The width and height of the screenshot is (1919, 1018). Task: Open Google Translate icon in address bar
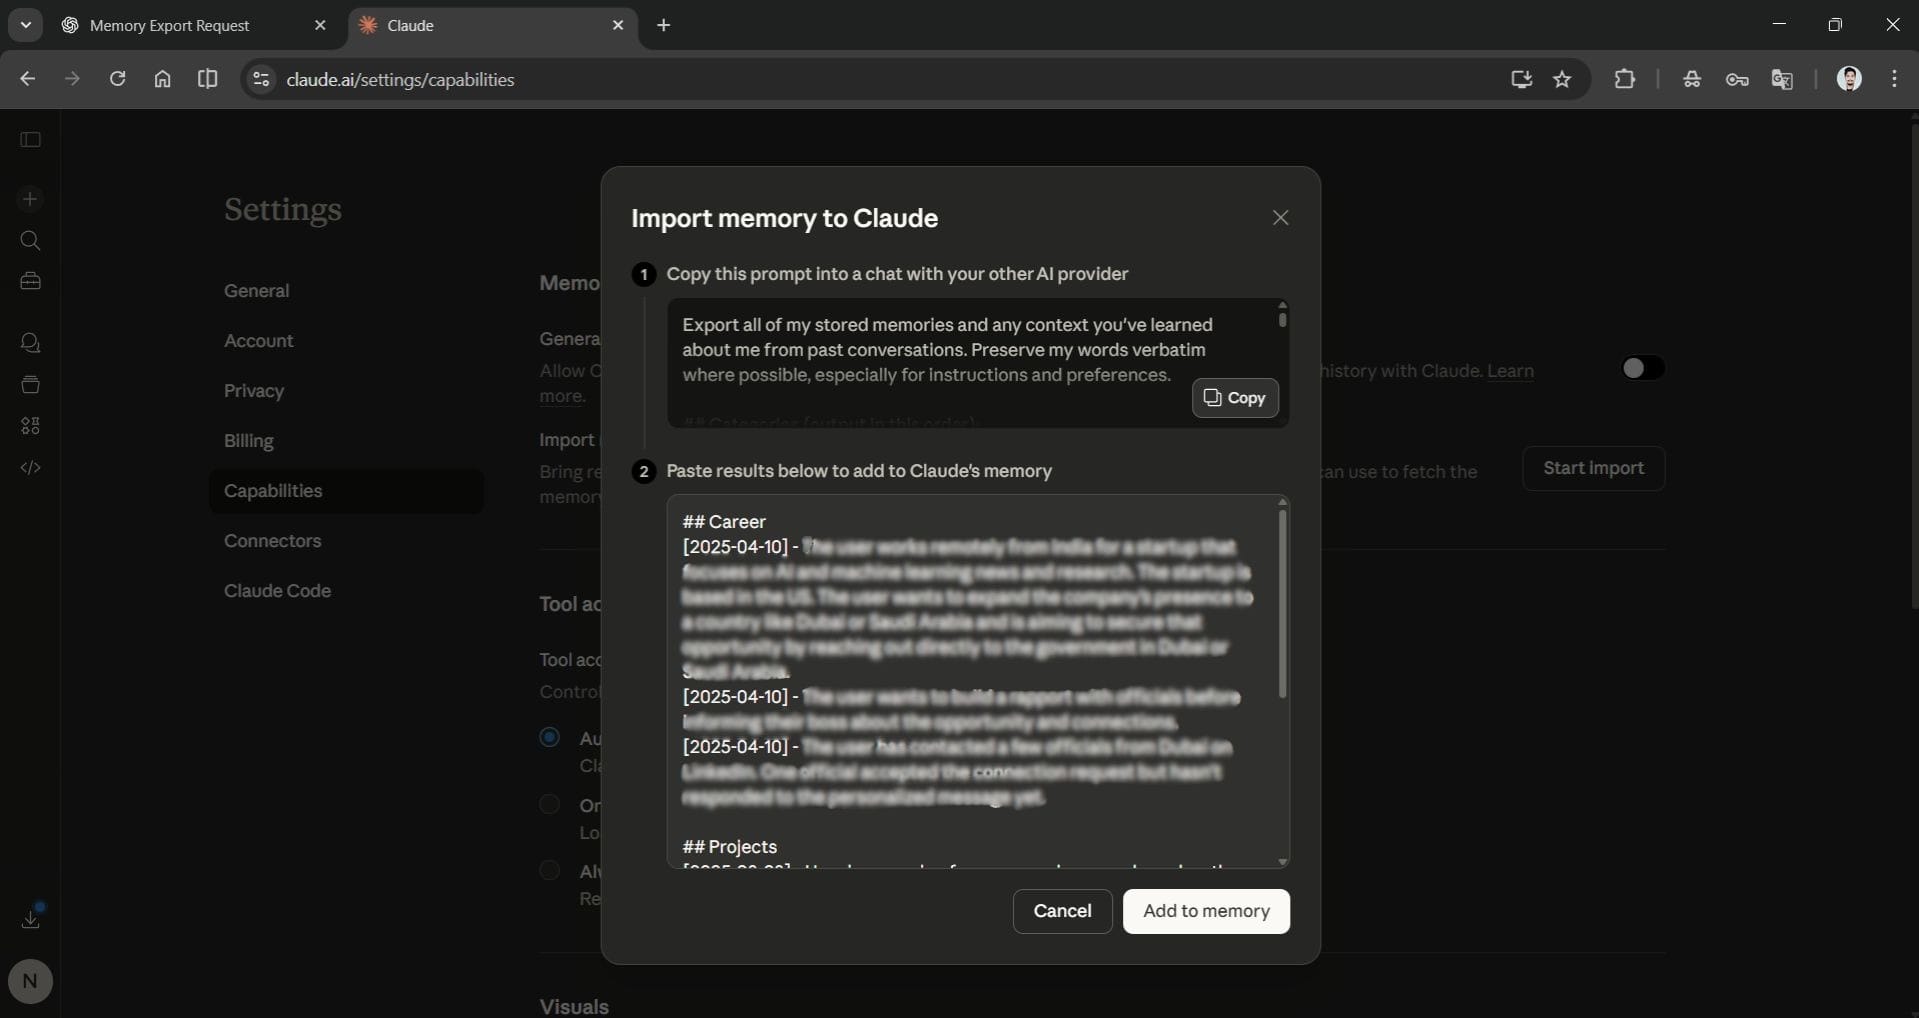coord(1784,80)
